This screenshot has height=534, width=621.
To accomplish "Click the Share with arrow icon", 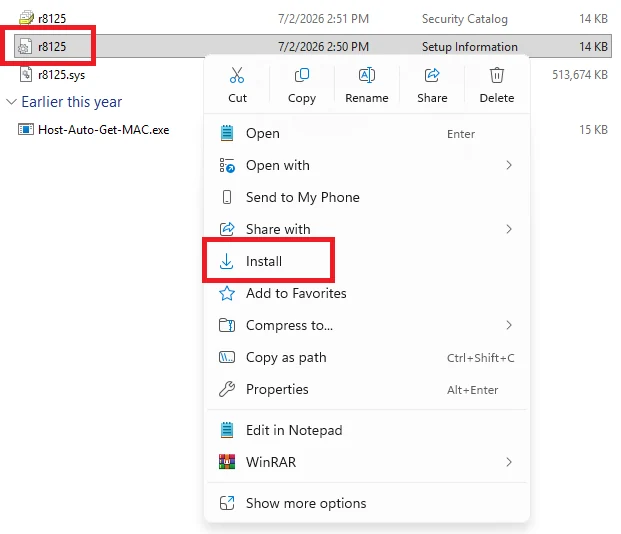I will 227,229.
